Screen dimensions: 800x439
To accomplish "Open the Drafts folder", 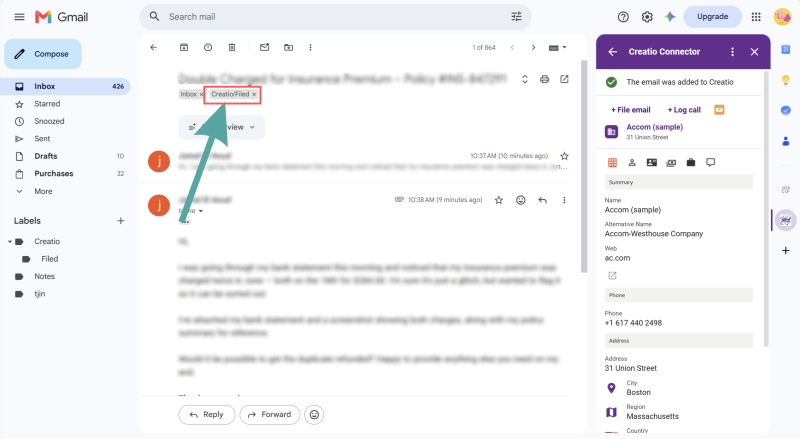I will 65,156.
